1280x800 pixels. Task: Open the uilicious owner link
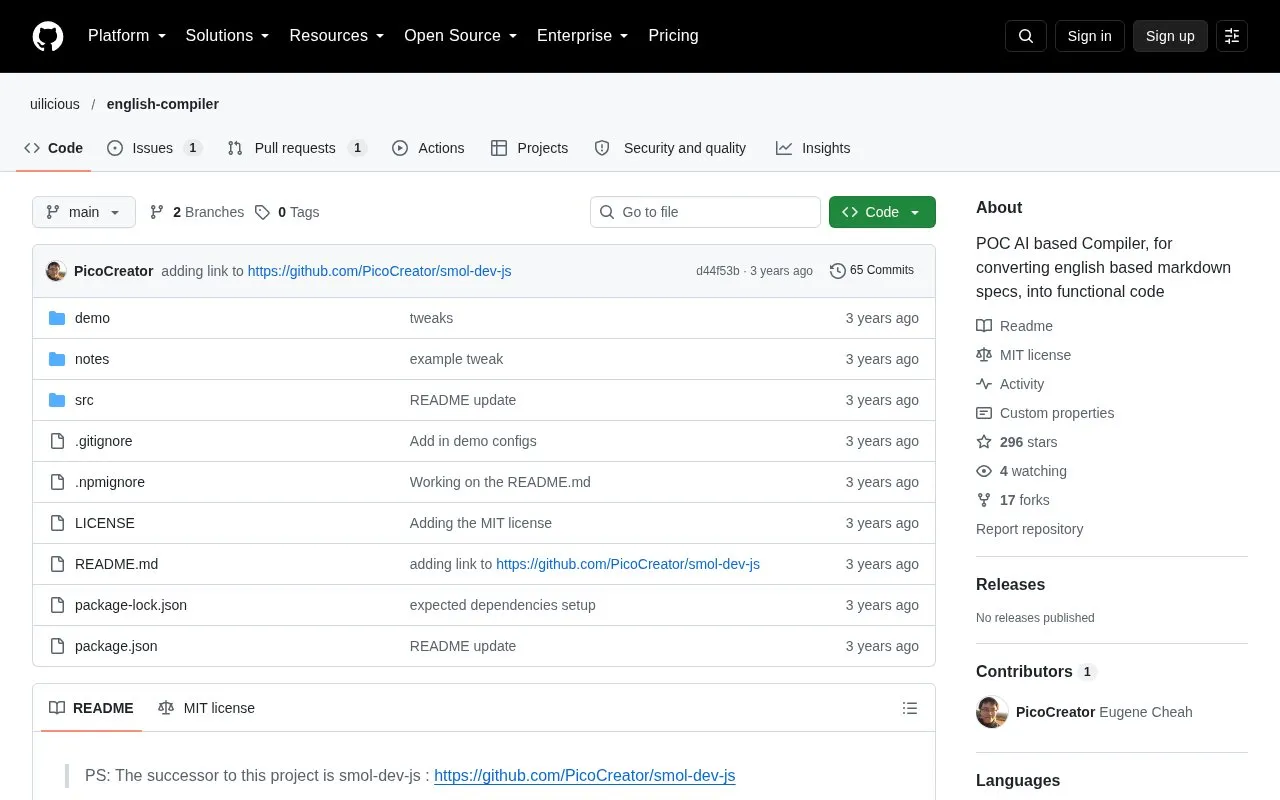(x=55, y=104)
